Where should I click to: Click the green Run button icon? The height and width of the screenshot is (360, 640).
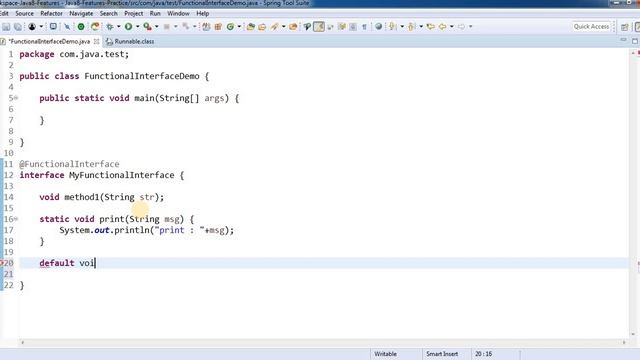[129, 27]
